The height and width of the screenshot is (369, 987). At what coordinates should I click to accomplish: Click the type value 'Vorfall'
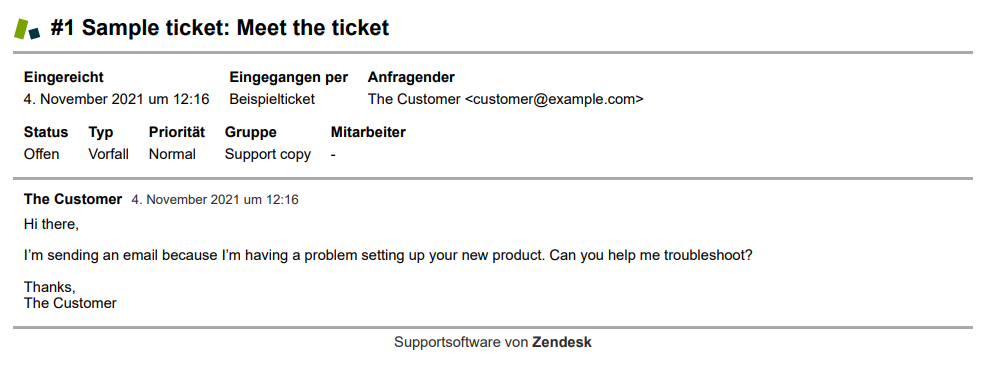click(x=108, y=154)
